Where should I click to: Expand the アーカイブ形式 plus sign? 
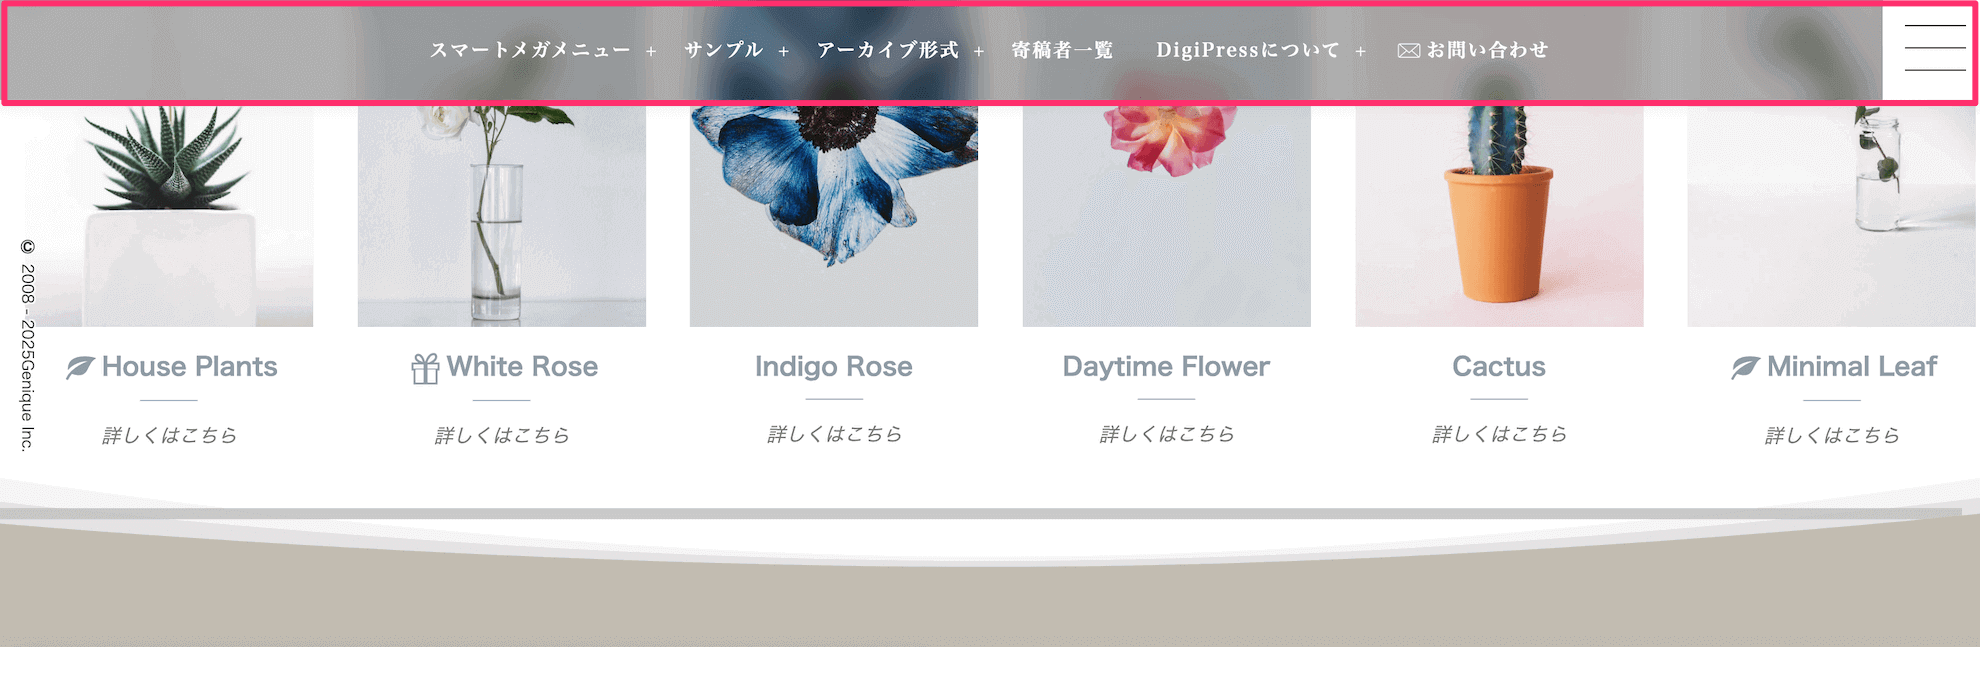click(x=979, y=51)
